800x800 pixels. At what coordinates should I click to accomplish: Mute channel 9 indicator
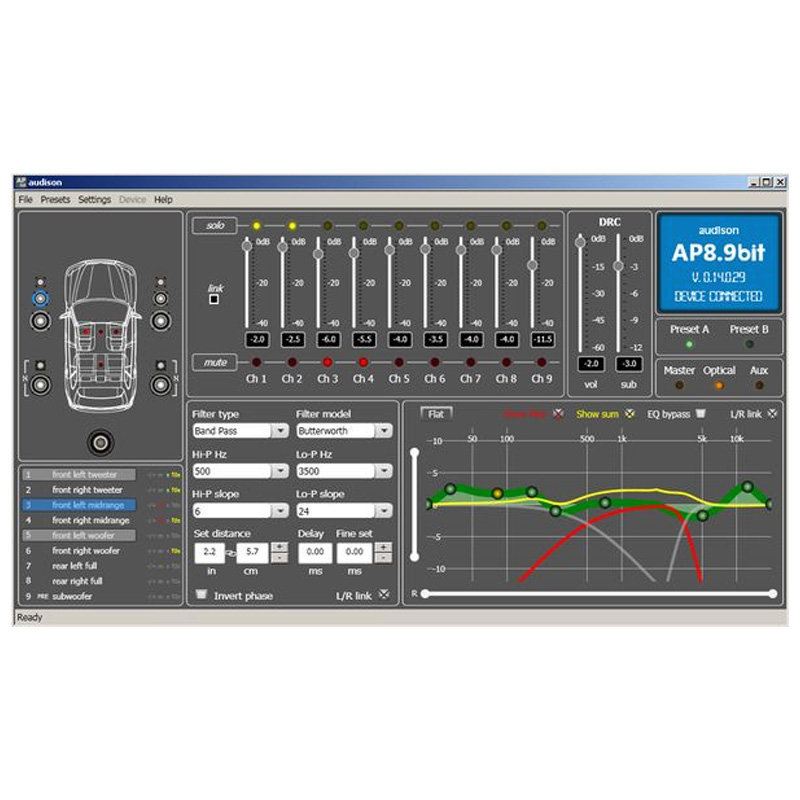pyautogui.click(x=542, y=362)
